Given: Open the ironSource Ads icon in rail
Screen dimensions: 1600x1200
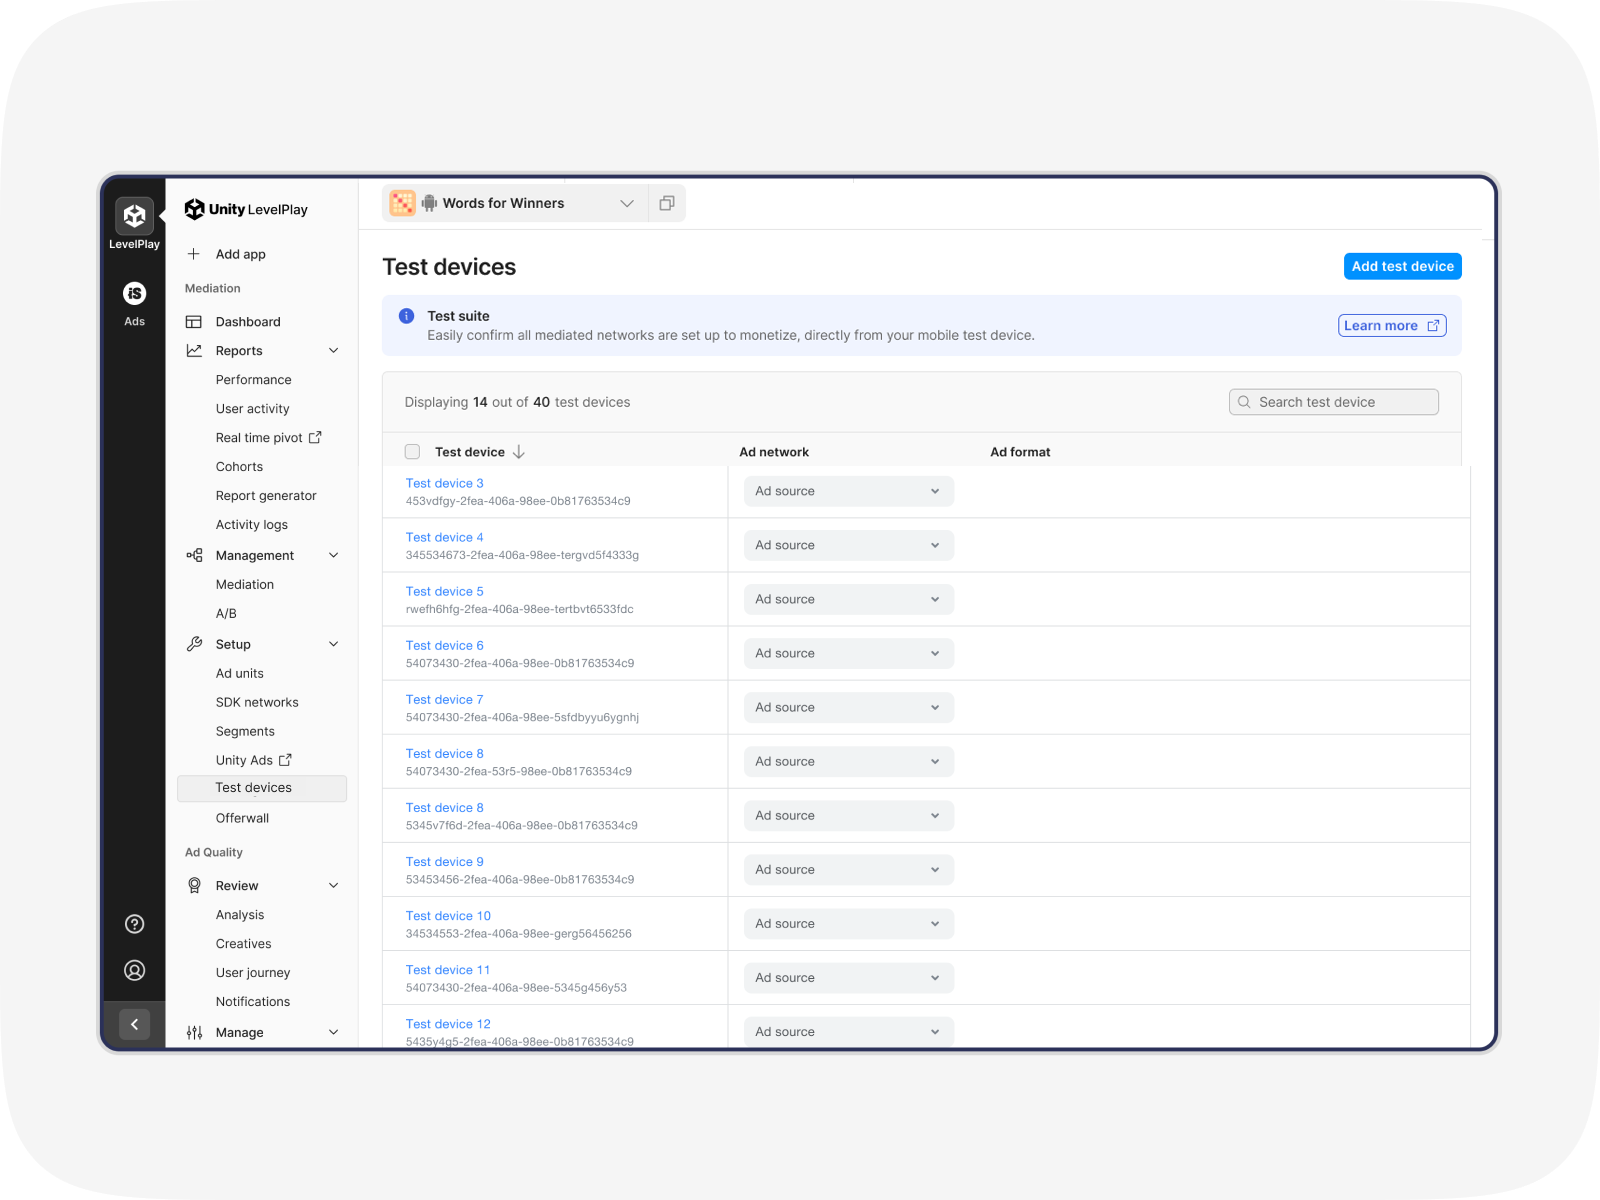Looking at the screenshot, I should point(134,294).
